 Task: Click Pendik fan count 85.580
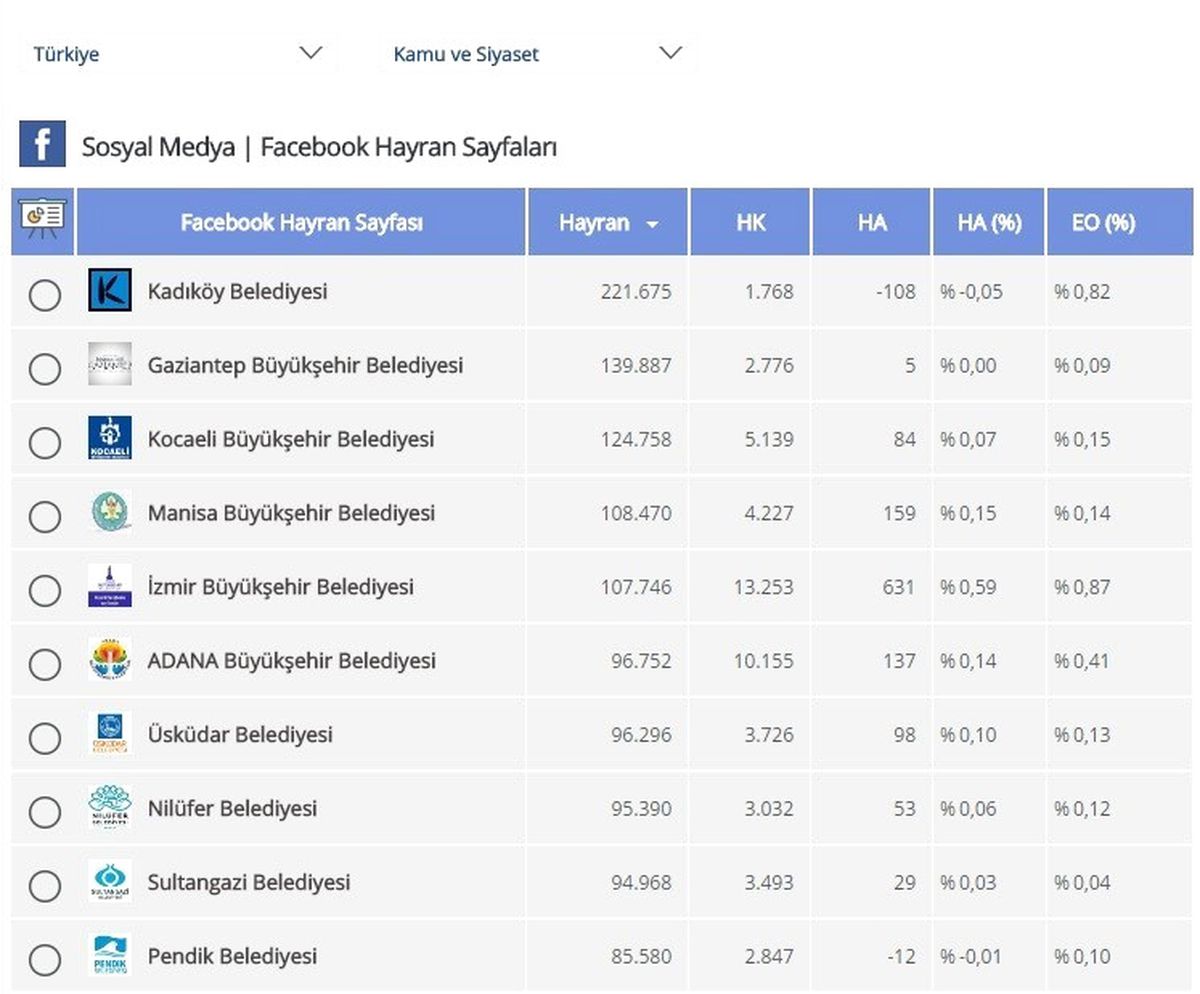(641, 956)
